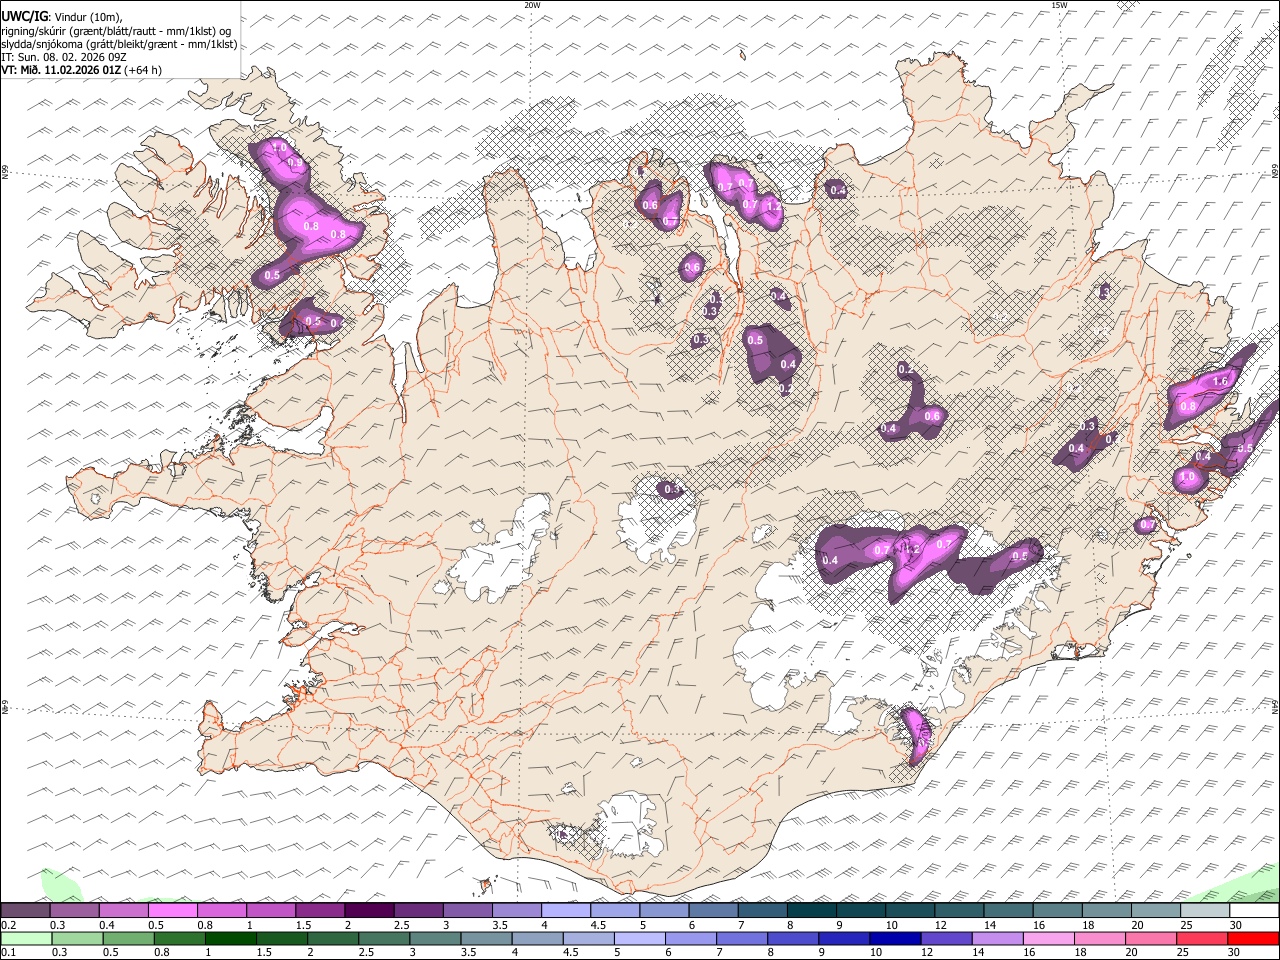Viewport: 1280px width, 960px height.
Task: Select the deep blue 10–12 swatch in lower legend
Action: click(x=894, y=939)
